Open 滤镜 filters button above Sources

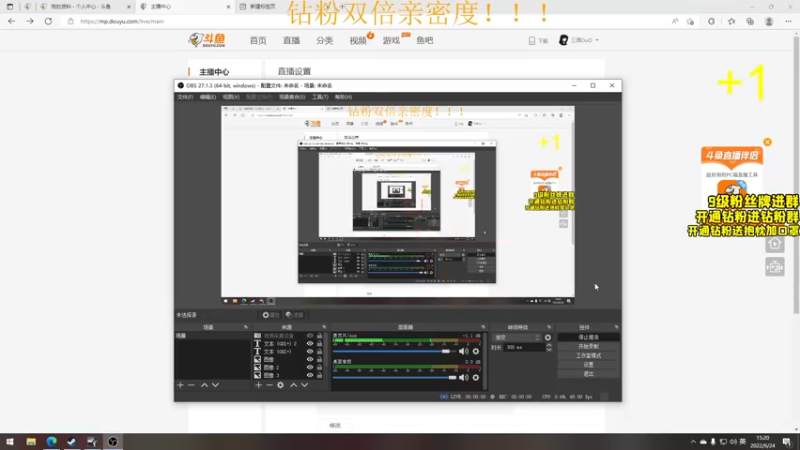[294, 315]
